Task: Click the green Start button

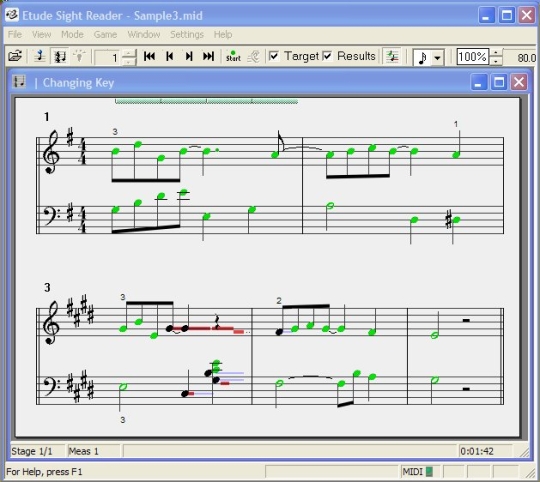Action: pos(233,56)
